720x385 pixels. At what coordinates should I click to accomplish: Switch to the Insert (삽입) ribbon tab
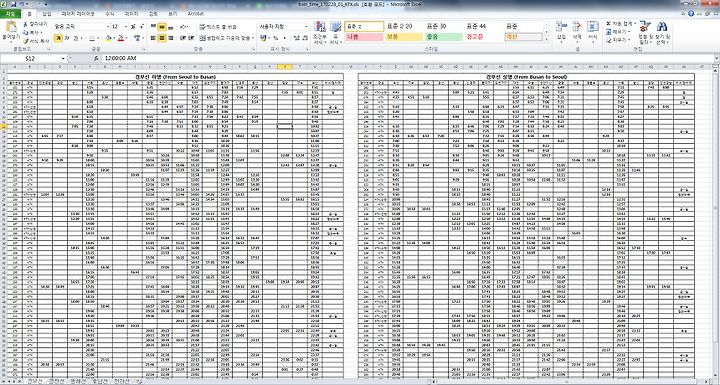[x=47, y=14]
